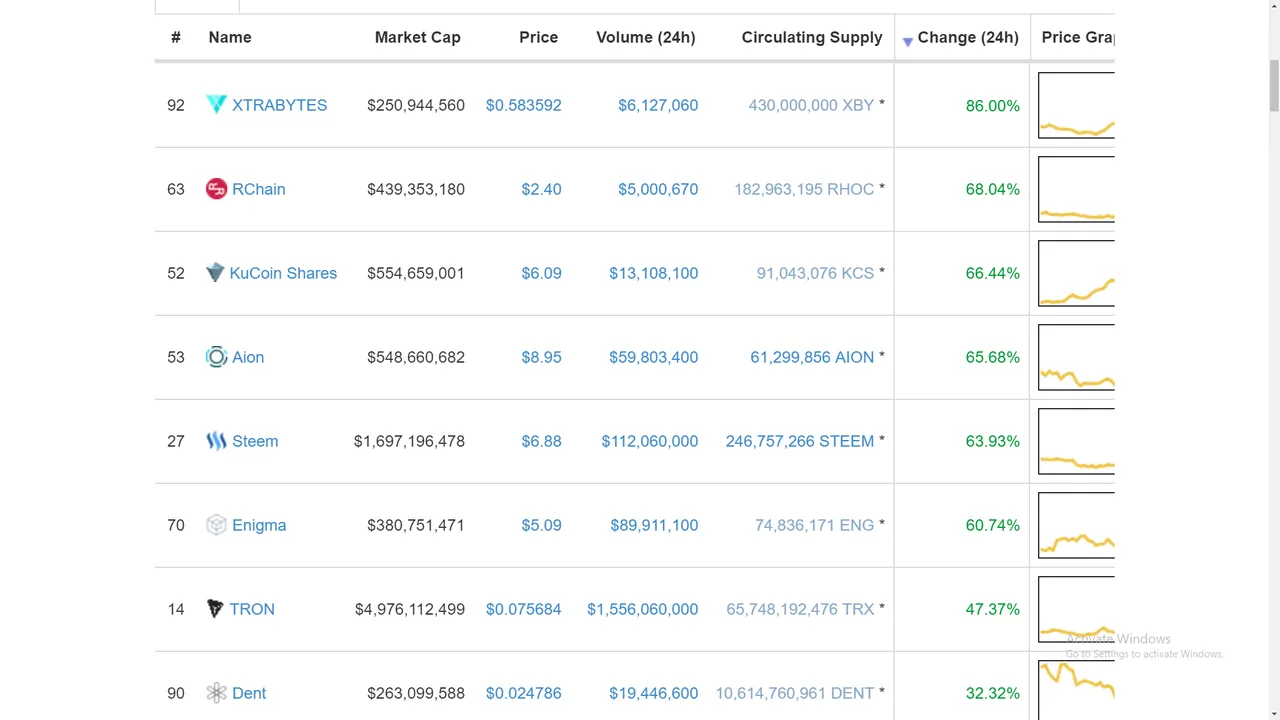The image size is (1280, 720).
Task: Open XTRABYTES volume $6,127,060
Action: pyautogui.click(x=658, y=105)
